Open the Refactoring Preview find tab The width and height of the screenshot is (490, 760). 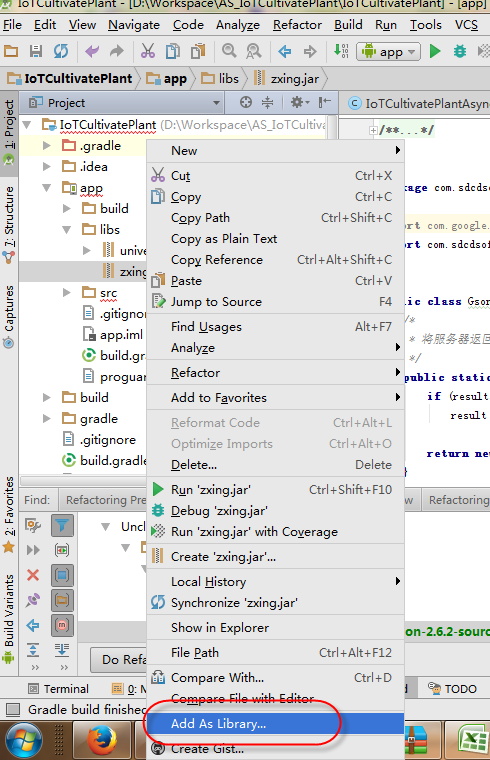(x=103, y=500)
